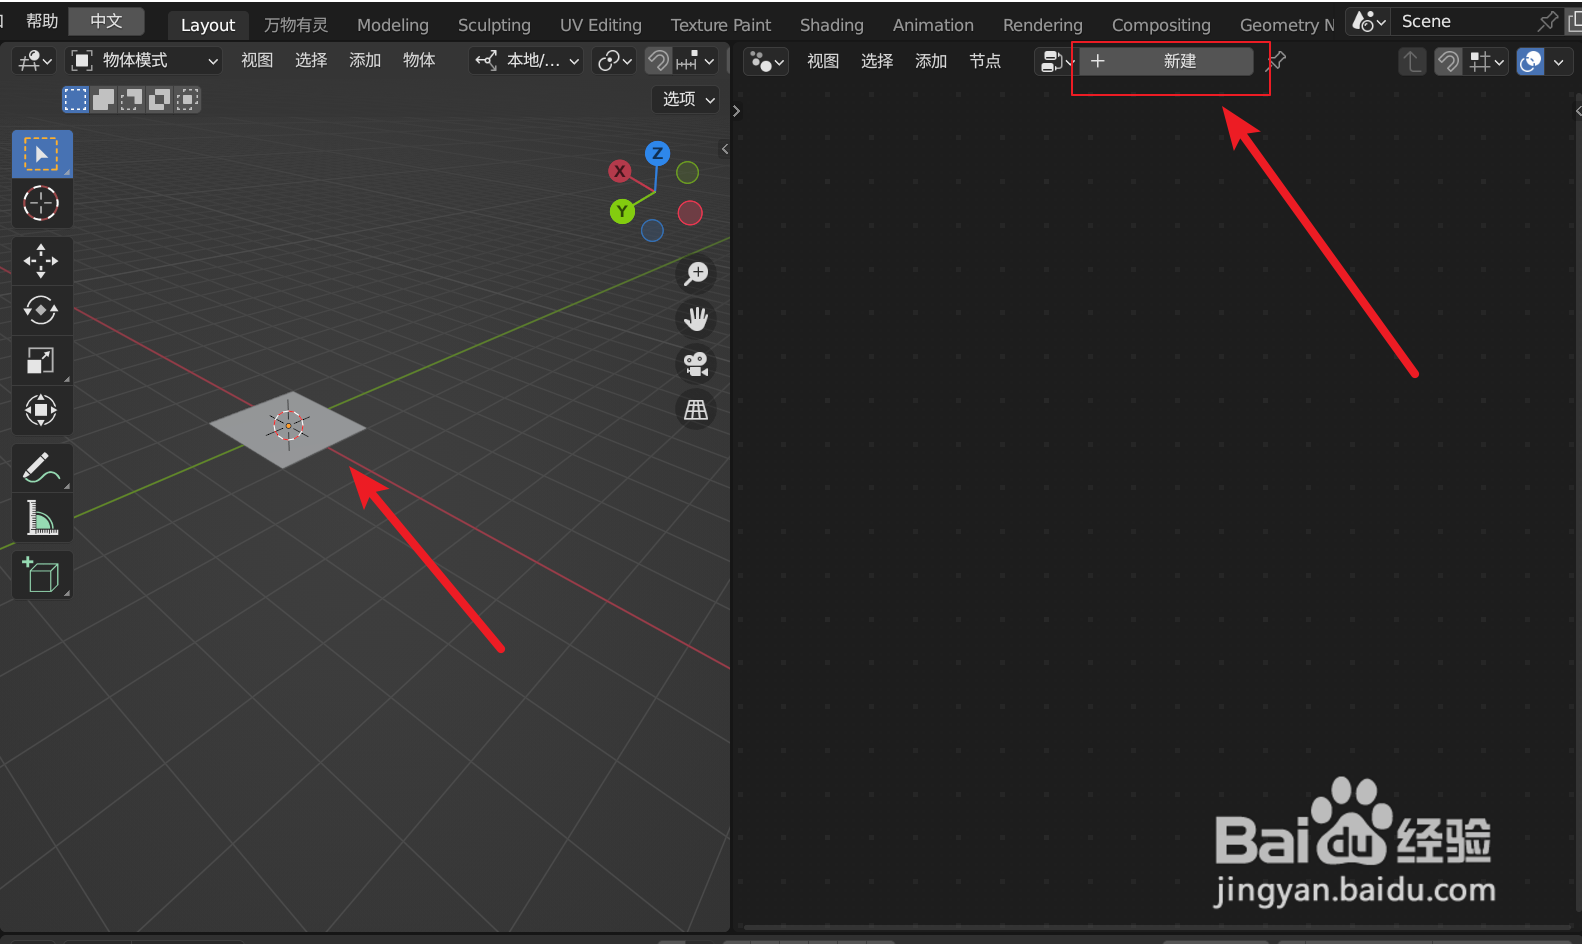The width and height of the screenshot is (1582, 944).
Task: Expand the 选项 options dropdown
Action: pyautogui.click(x=687, y=99)
